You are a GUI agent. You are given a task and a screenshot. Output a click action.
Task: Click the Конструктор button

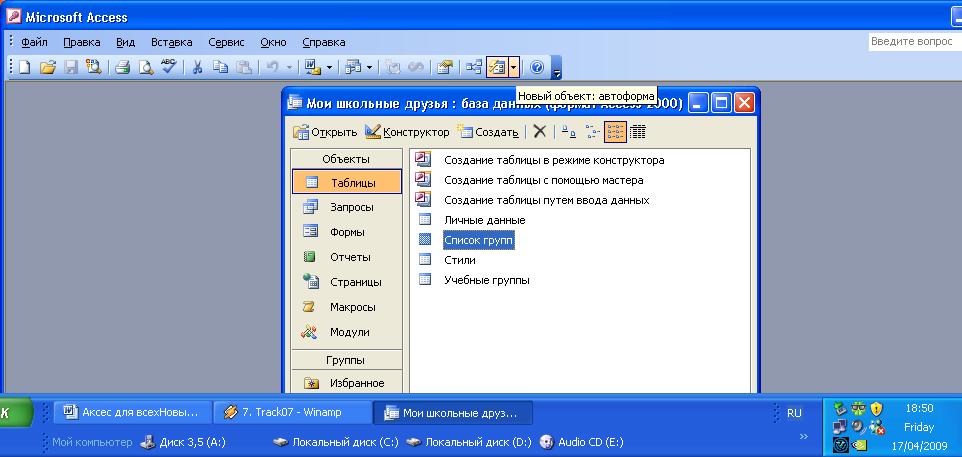(407, 132)
